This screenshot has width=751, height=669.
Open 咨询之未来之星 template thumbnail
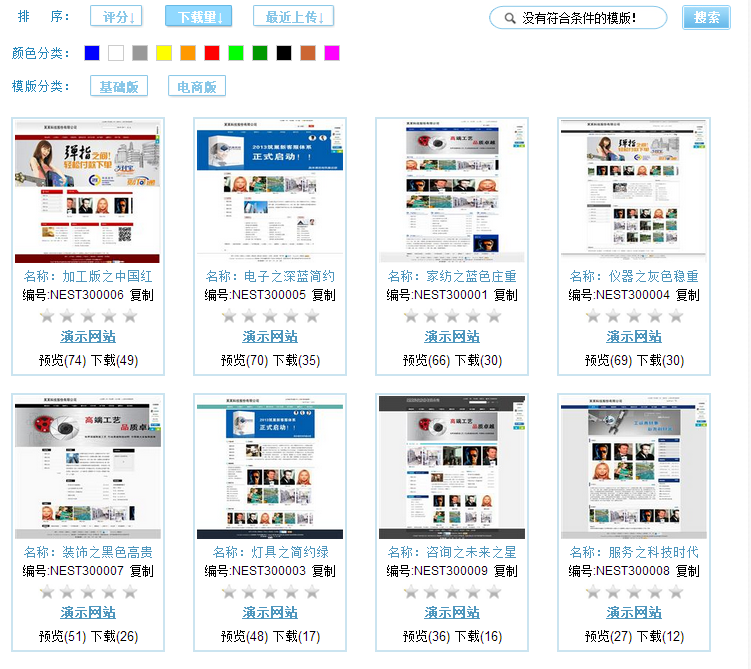tap(452, 467)
